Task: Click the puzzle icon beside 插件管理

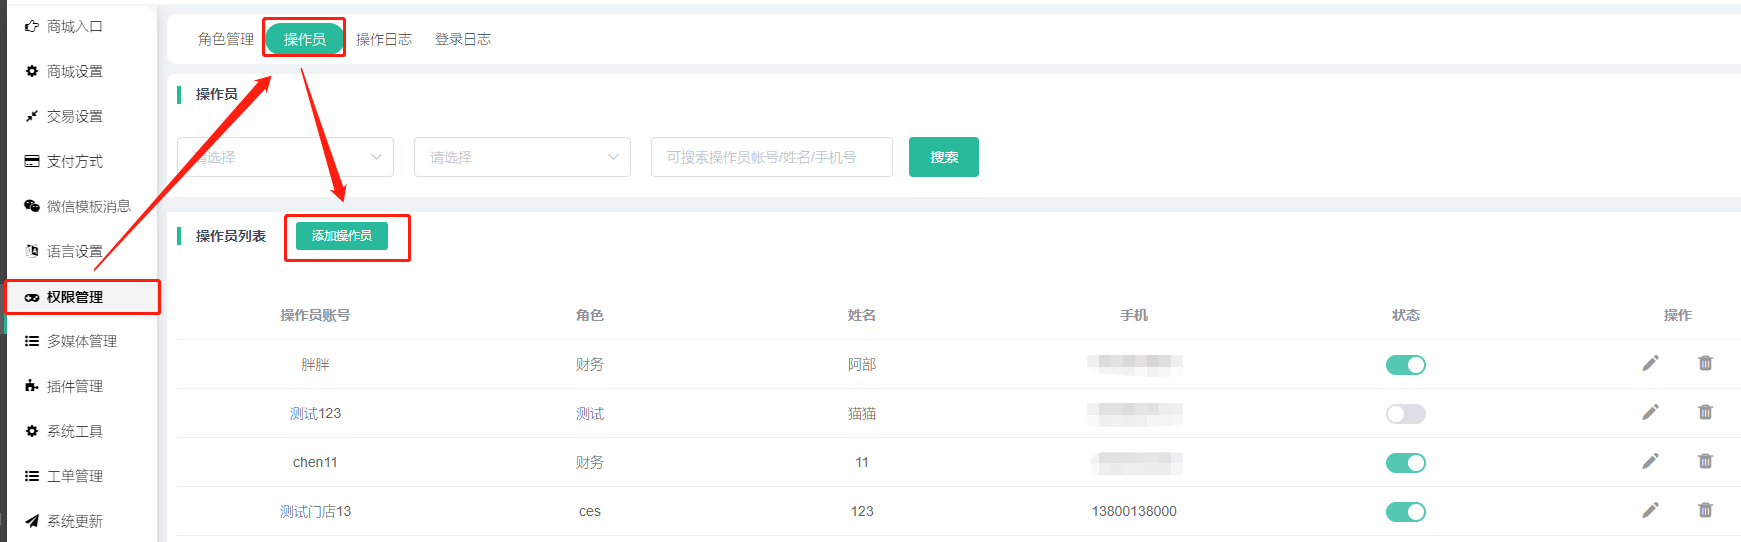Action: 32,386
